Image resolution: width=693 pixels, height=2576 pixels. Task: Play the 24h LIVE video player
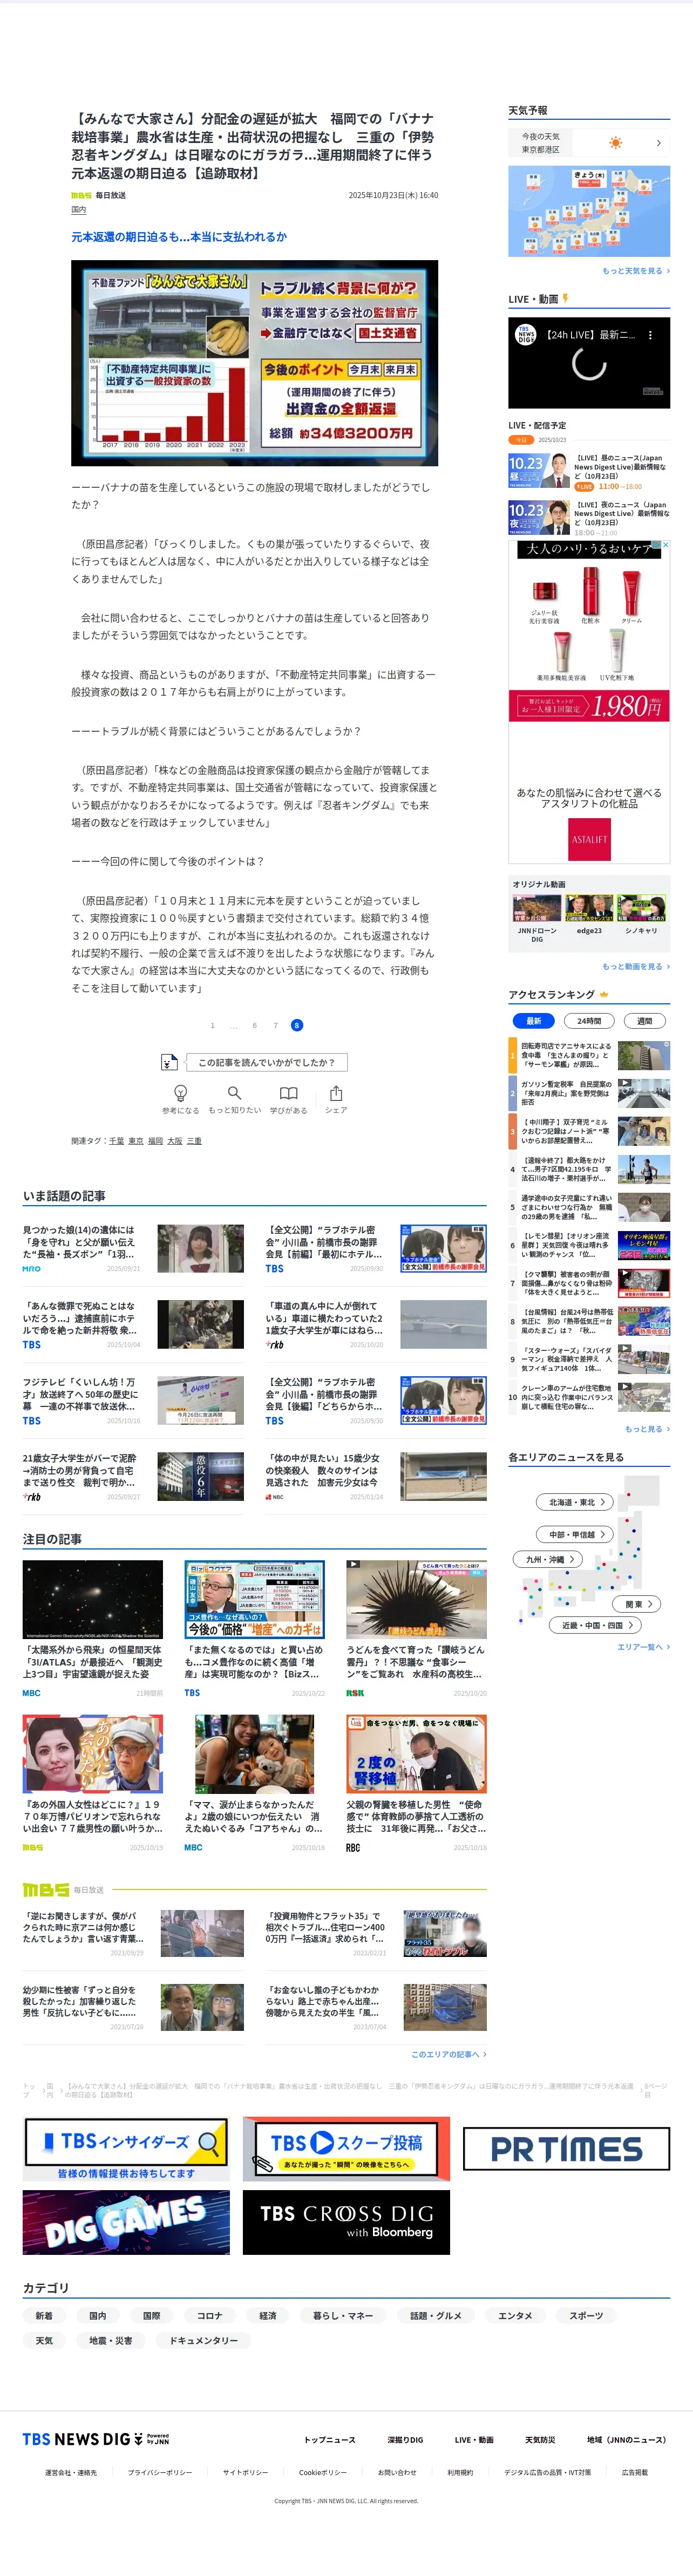(x=589, y=363)
